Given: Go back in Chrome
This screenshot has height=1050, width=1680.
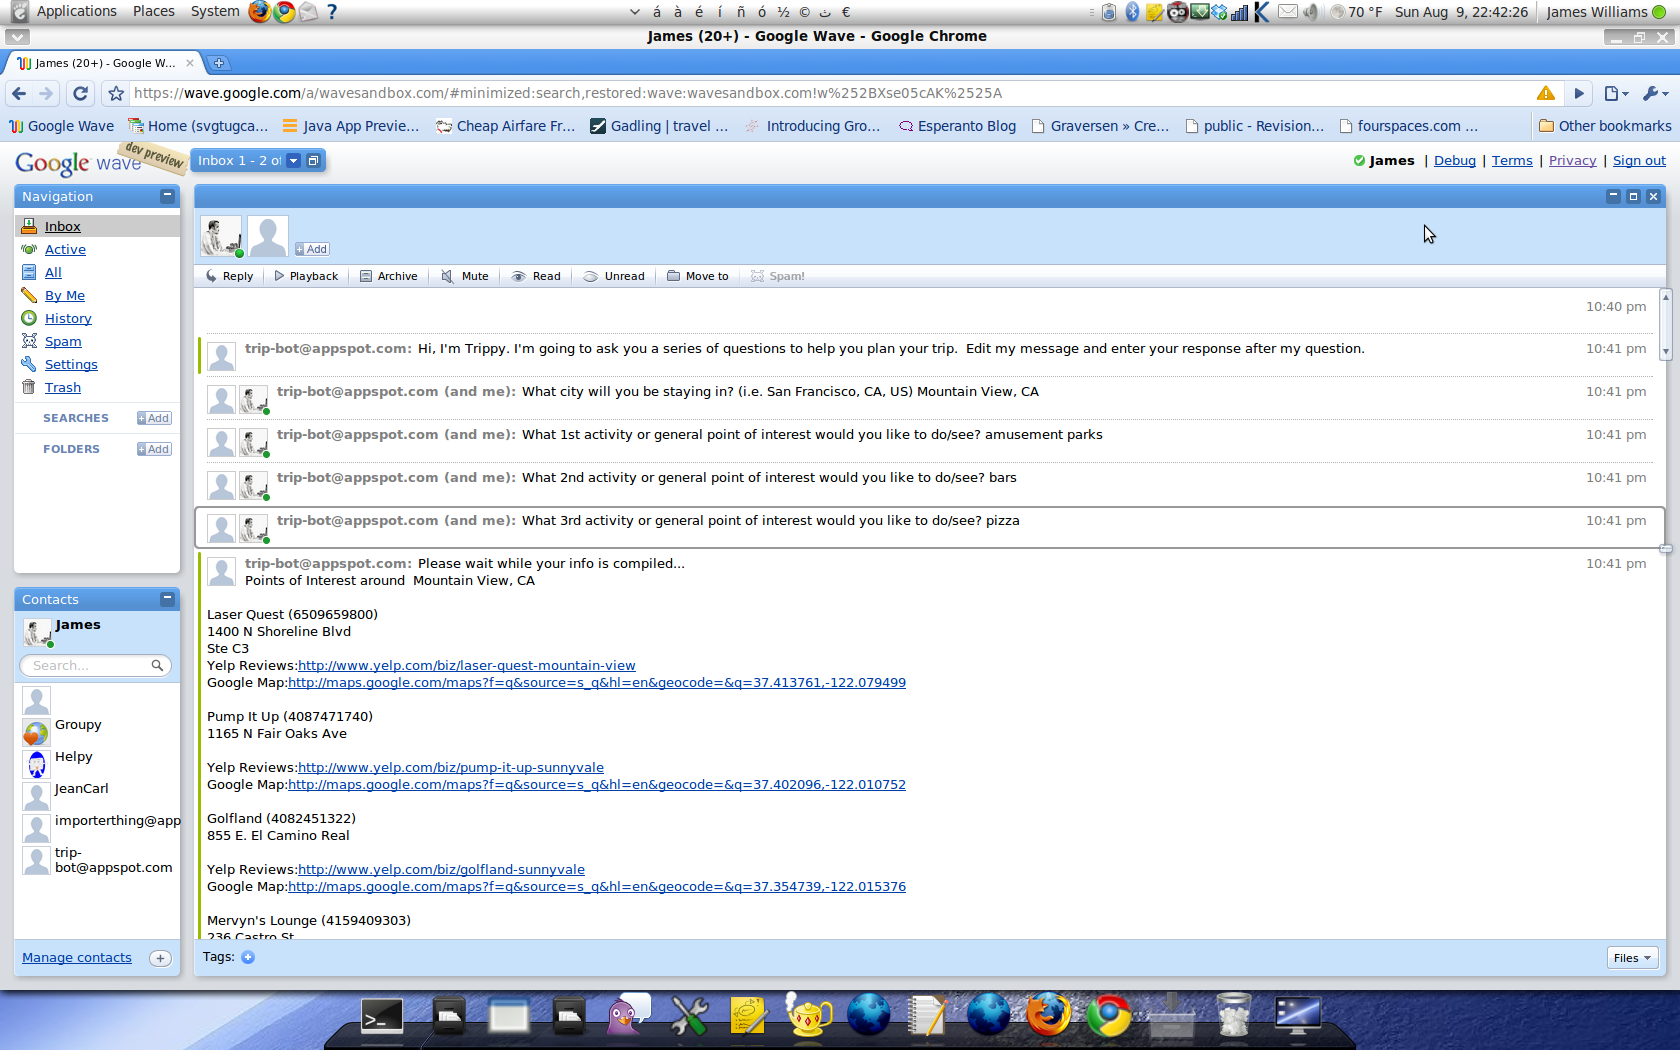Looking at the screenshot, I should coord(19,93).
